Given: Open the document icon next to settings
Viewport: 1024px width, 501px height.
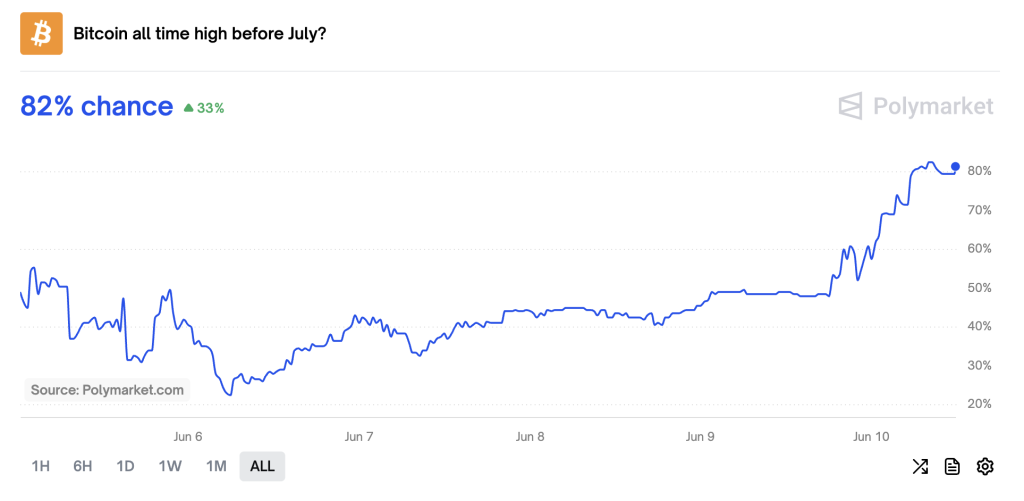Looking at the screenshot, I should 952,466.
